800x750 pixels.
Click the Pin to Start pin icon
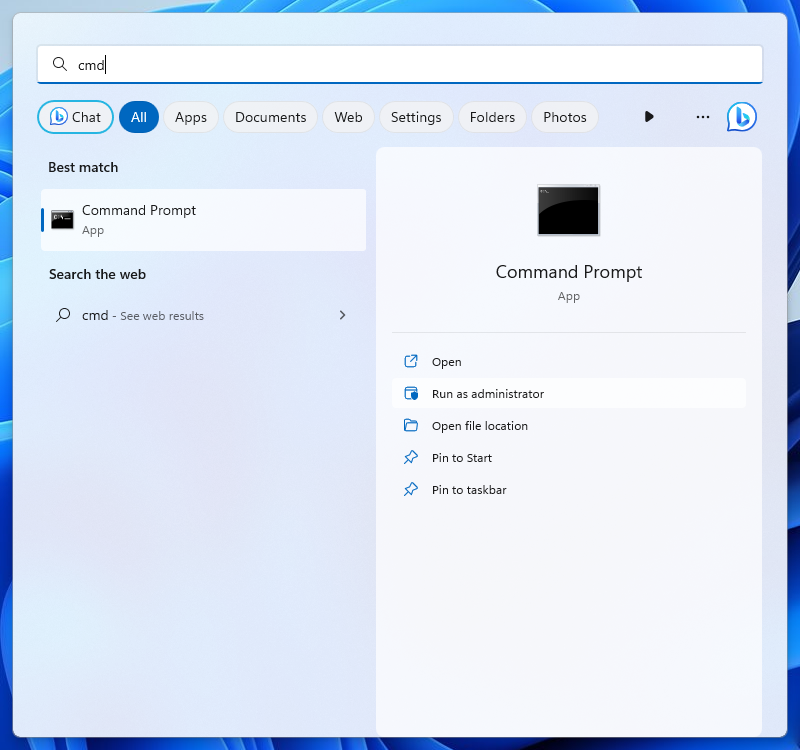(x=410, y=458)
